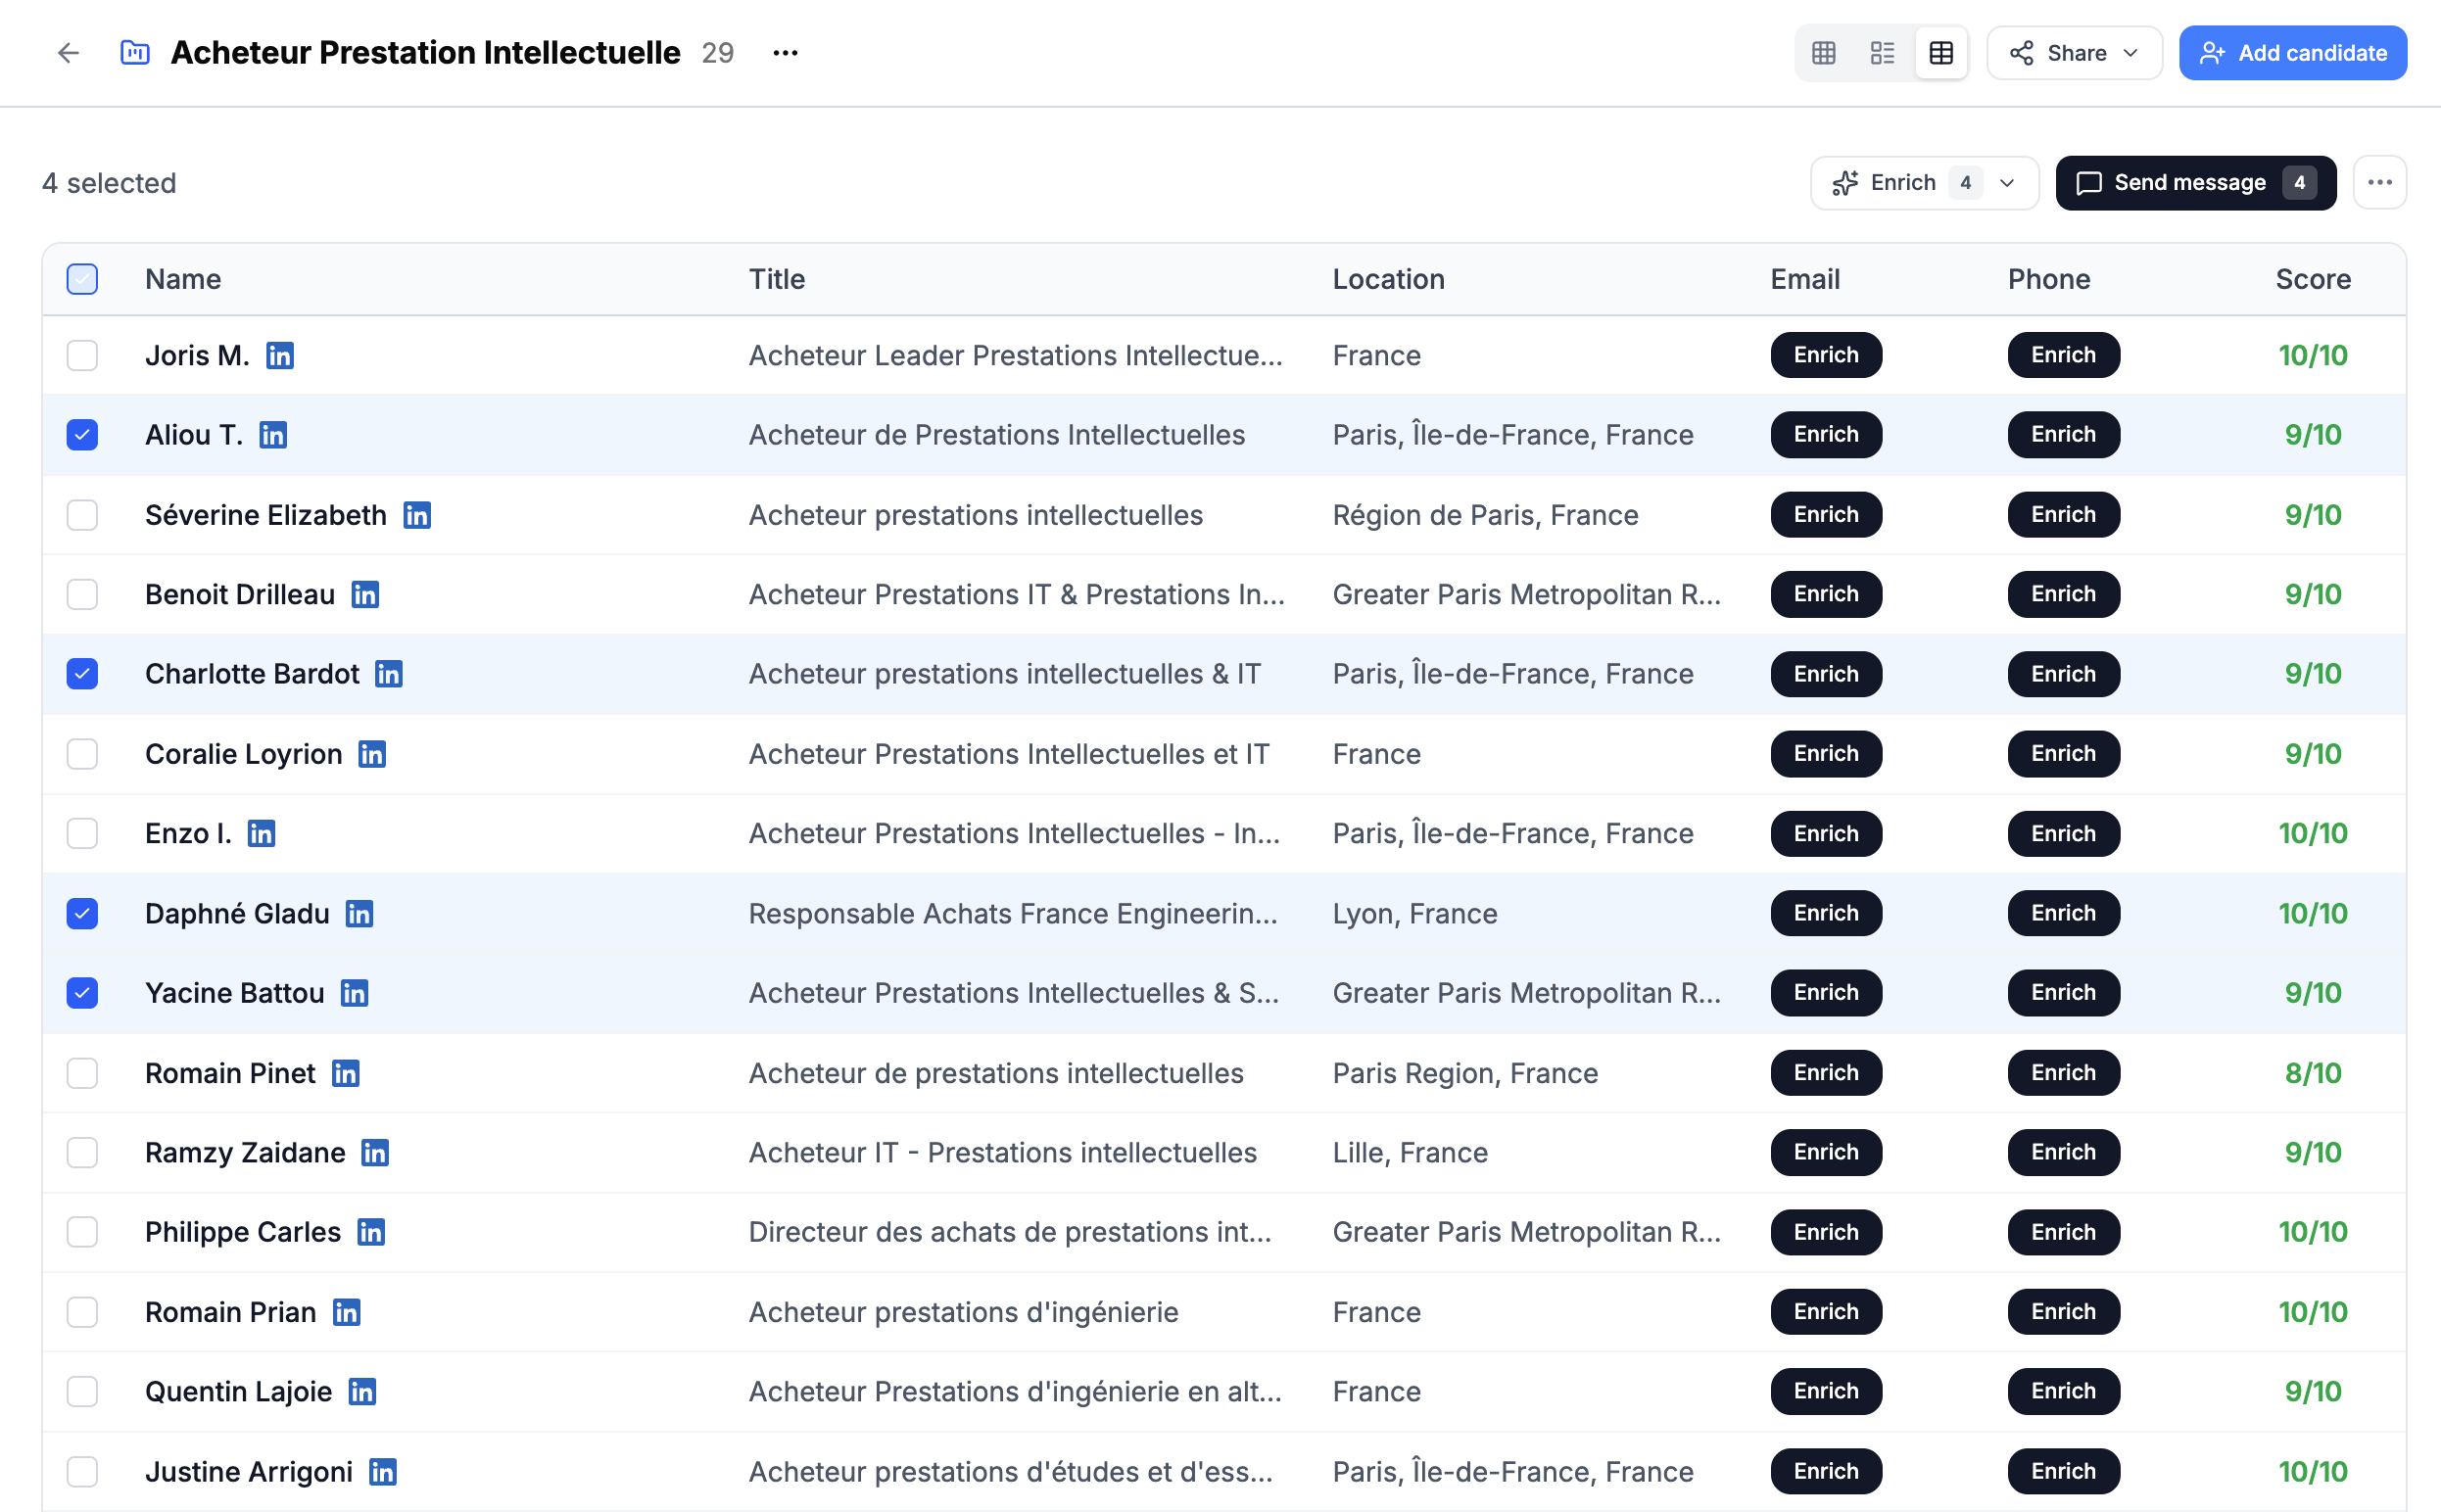Enrich email for Romain Pinet

(x=1825, y=1072)
